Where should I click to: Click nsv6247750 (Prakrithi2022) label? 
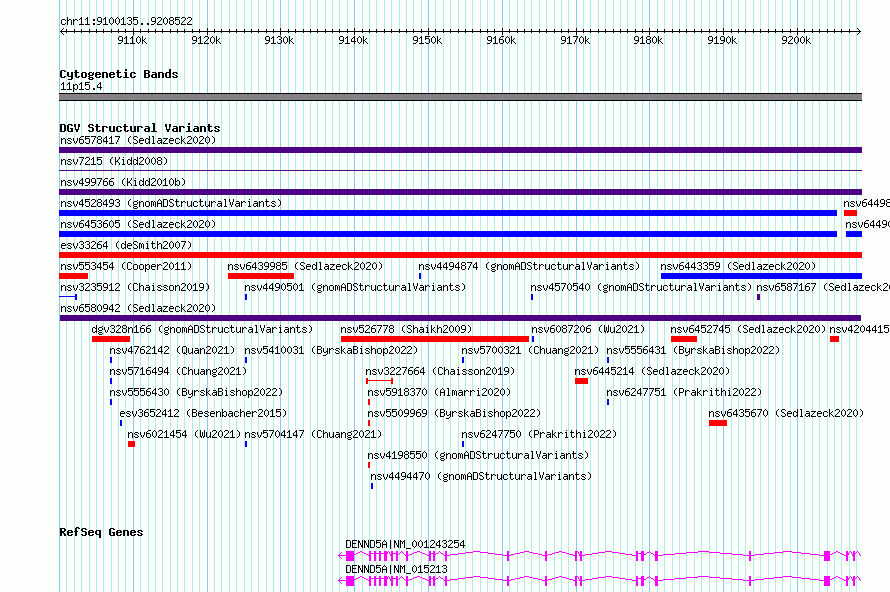539,434
